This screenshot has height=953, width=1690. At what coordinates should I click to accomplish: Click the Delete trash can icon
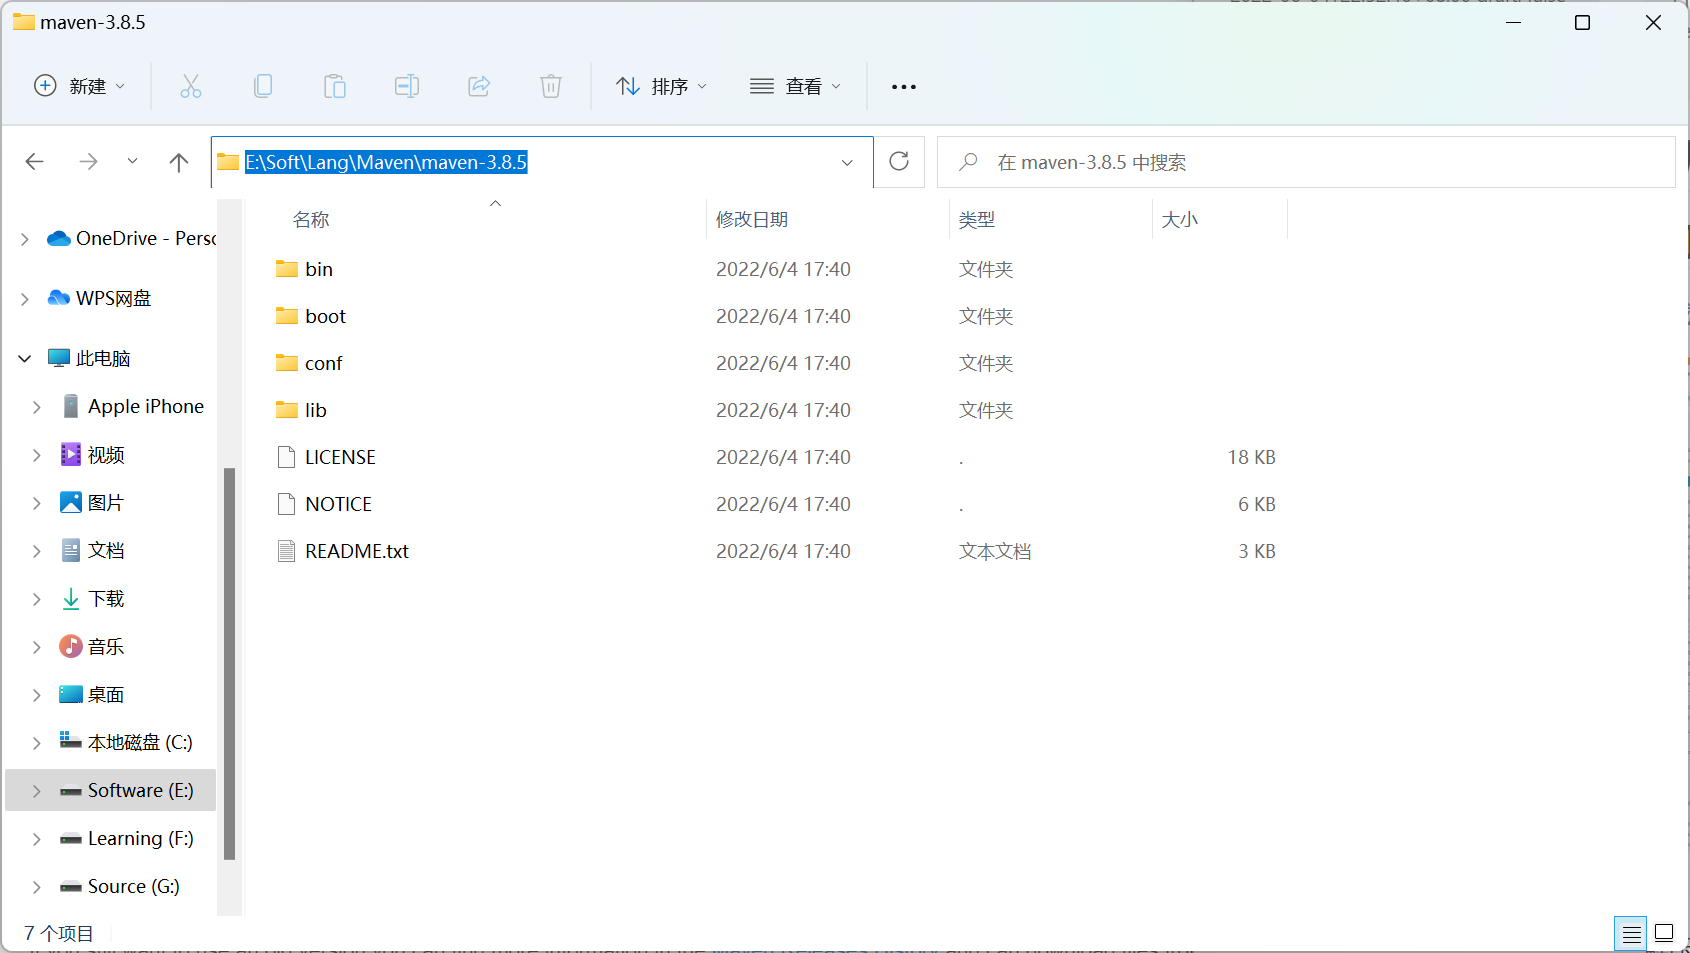[x=551, y=87]
